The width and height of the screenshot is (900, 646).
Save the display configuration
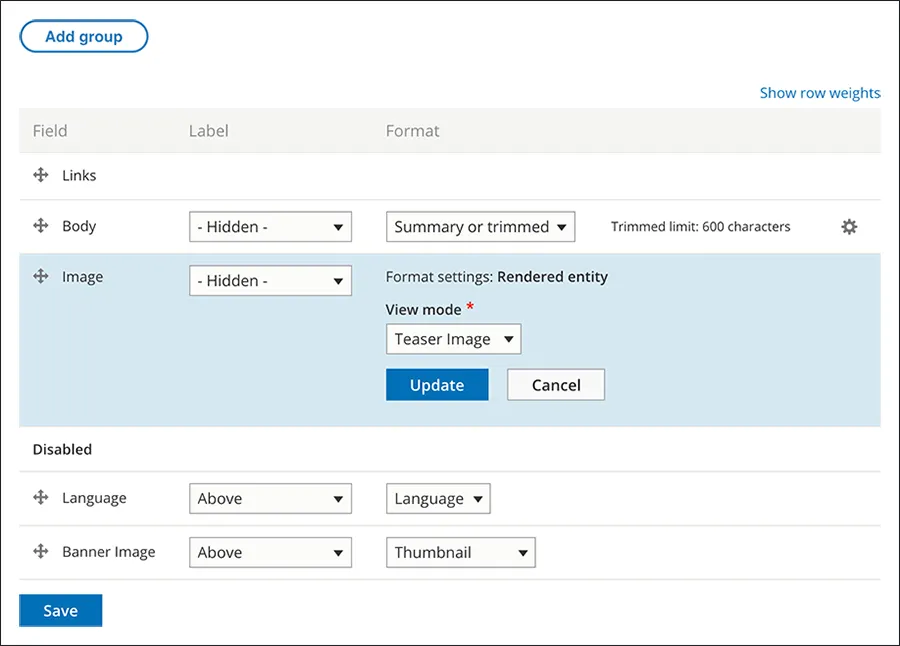[60, 610]
